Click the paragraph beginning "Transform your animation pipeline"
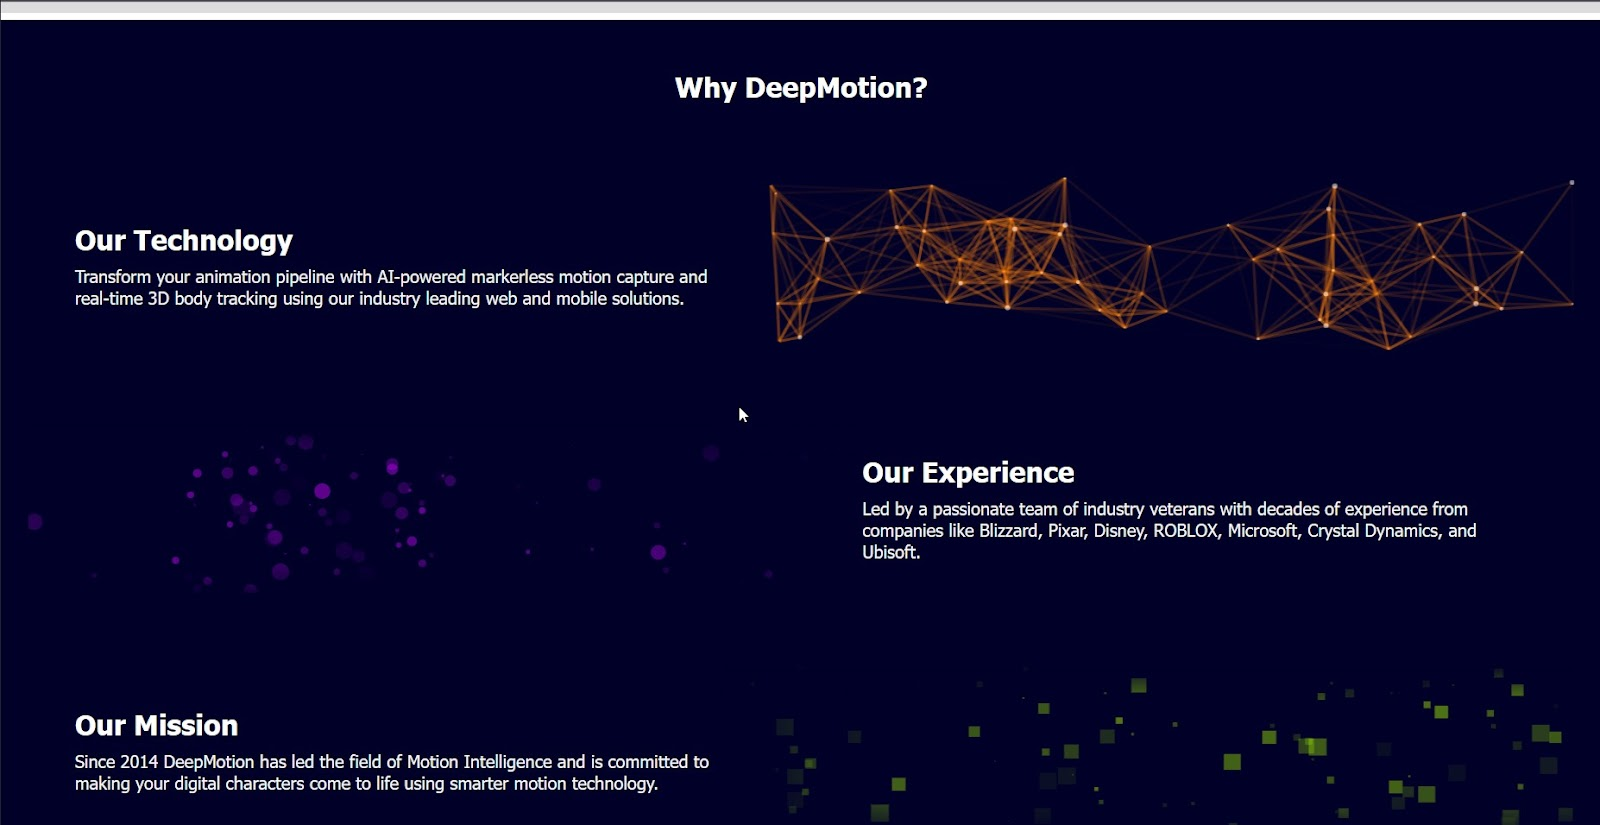Viewport: 1600px width, 825px height. tap(391, 288)
